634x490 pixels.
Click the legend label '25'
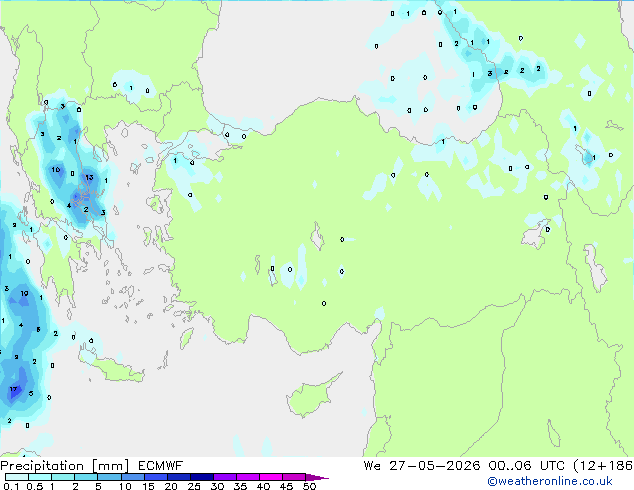click(194, 486)
